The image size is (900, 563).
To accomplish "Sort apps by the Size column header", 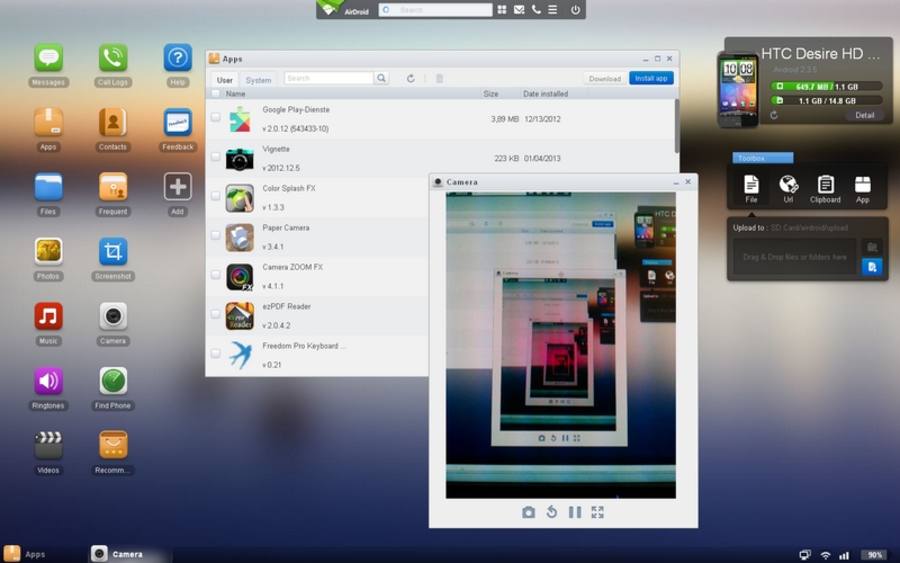I will (491, 94).
